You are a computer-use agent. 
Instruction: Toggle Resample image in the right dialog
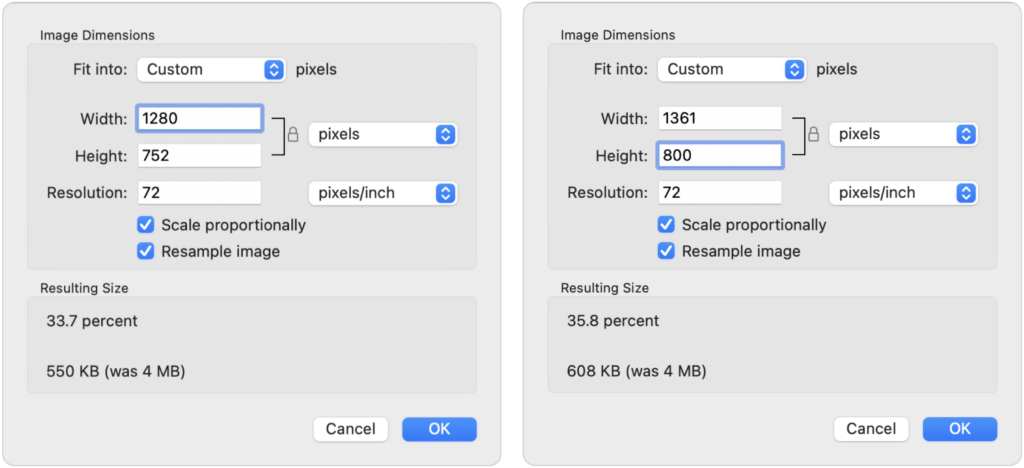(x=667, y=251)
